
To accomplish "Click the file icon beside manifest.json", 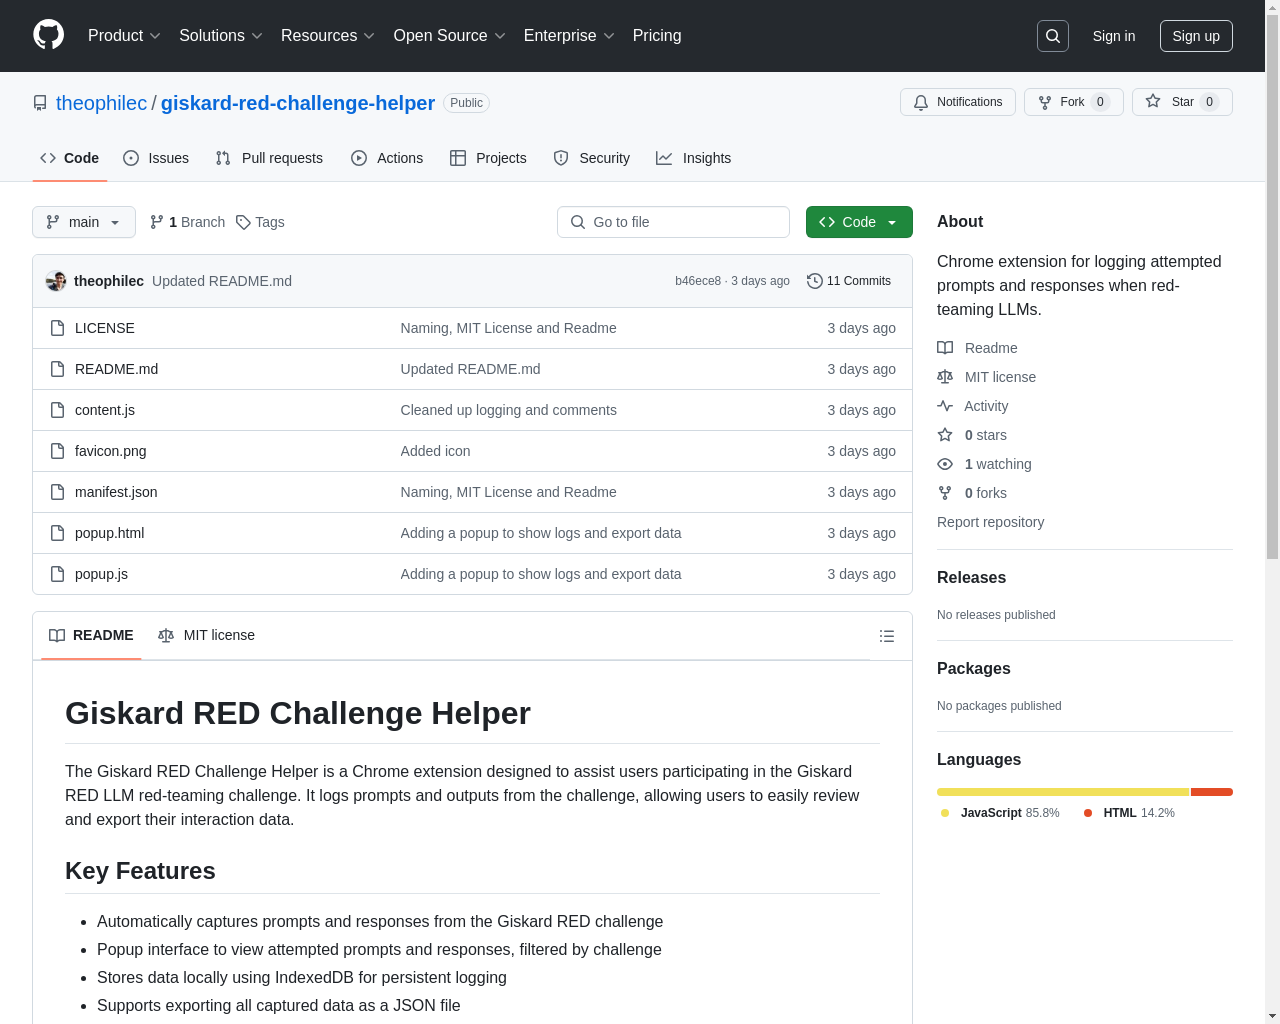I will coord(58,492).
